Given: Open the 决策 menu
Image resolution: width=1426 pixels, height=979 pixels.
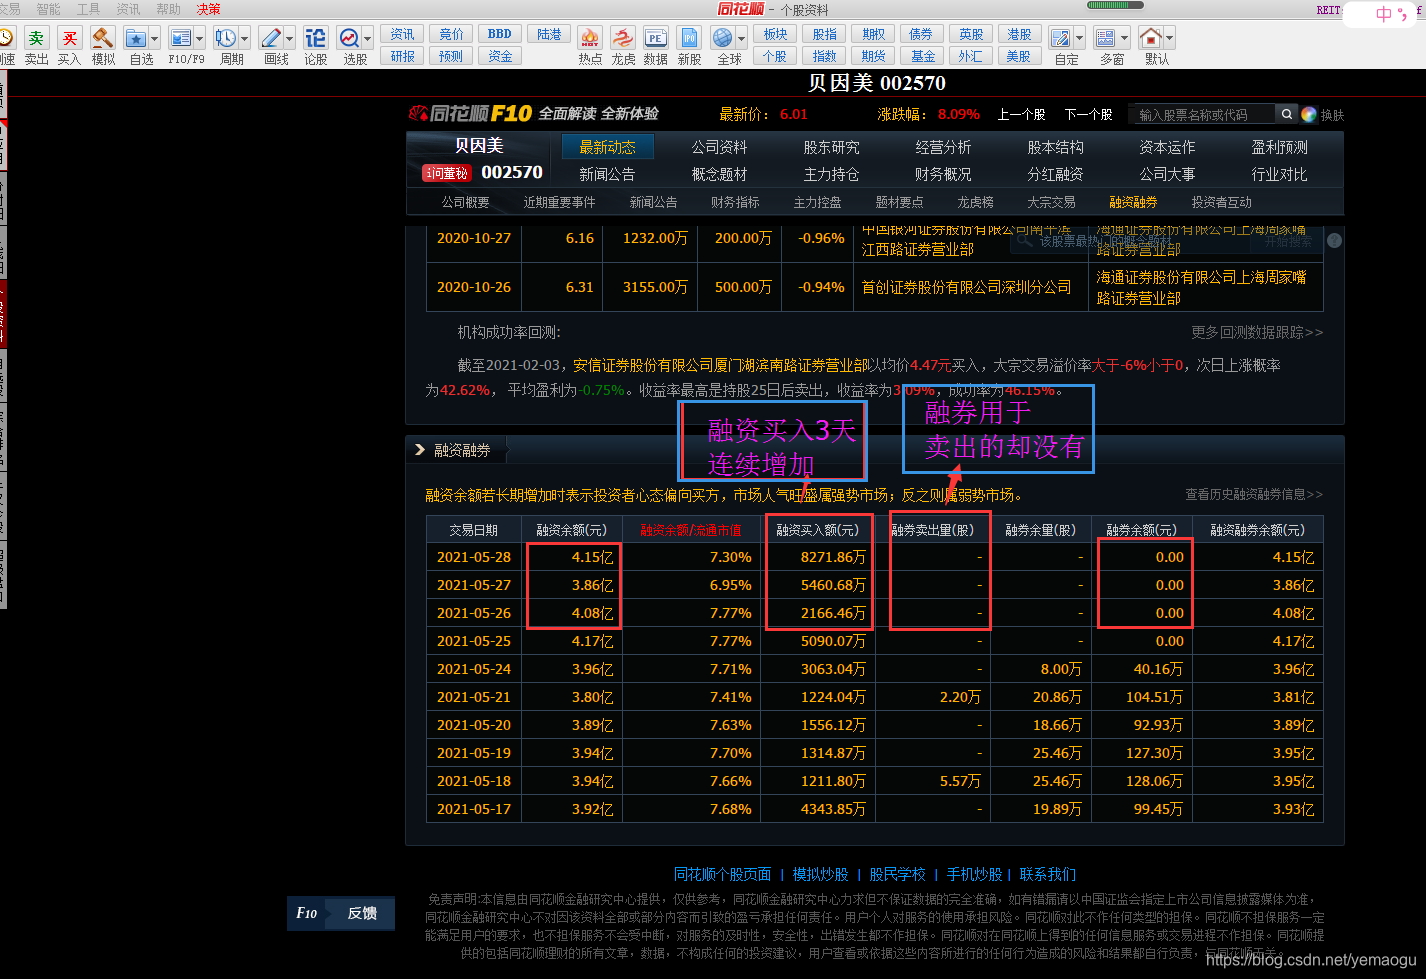Looking at the screenshot, I should coord(209,9).
